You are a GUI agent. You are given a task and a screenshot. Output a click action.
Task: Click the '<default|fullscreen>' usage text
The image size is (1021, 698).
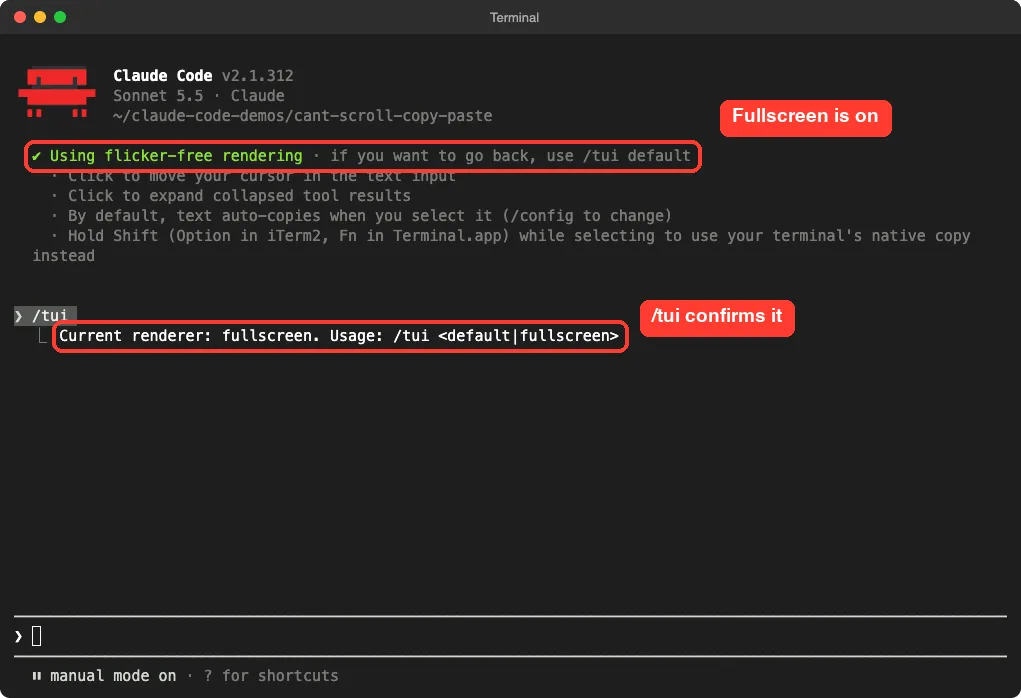click(528, 336)
